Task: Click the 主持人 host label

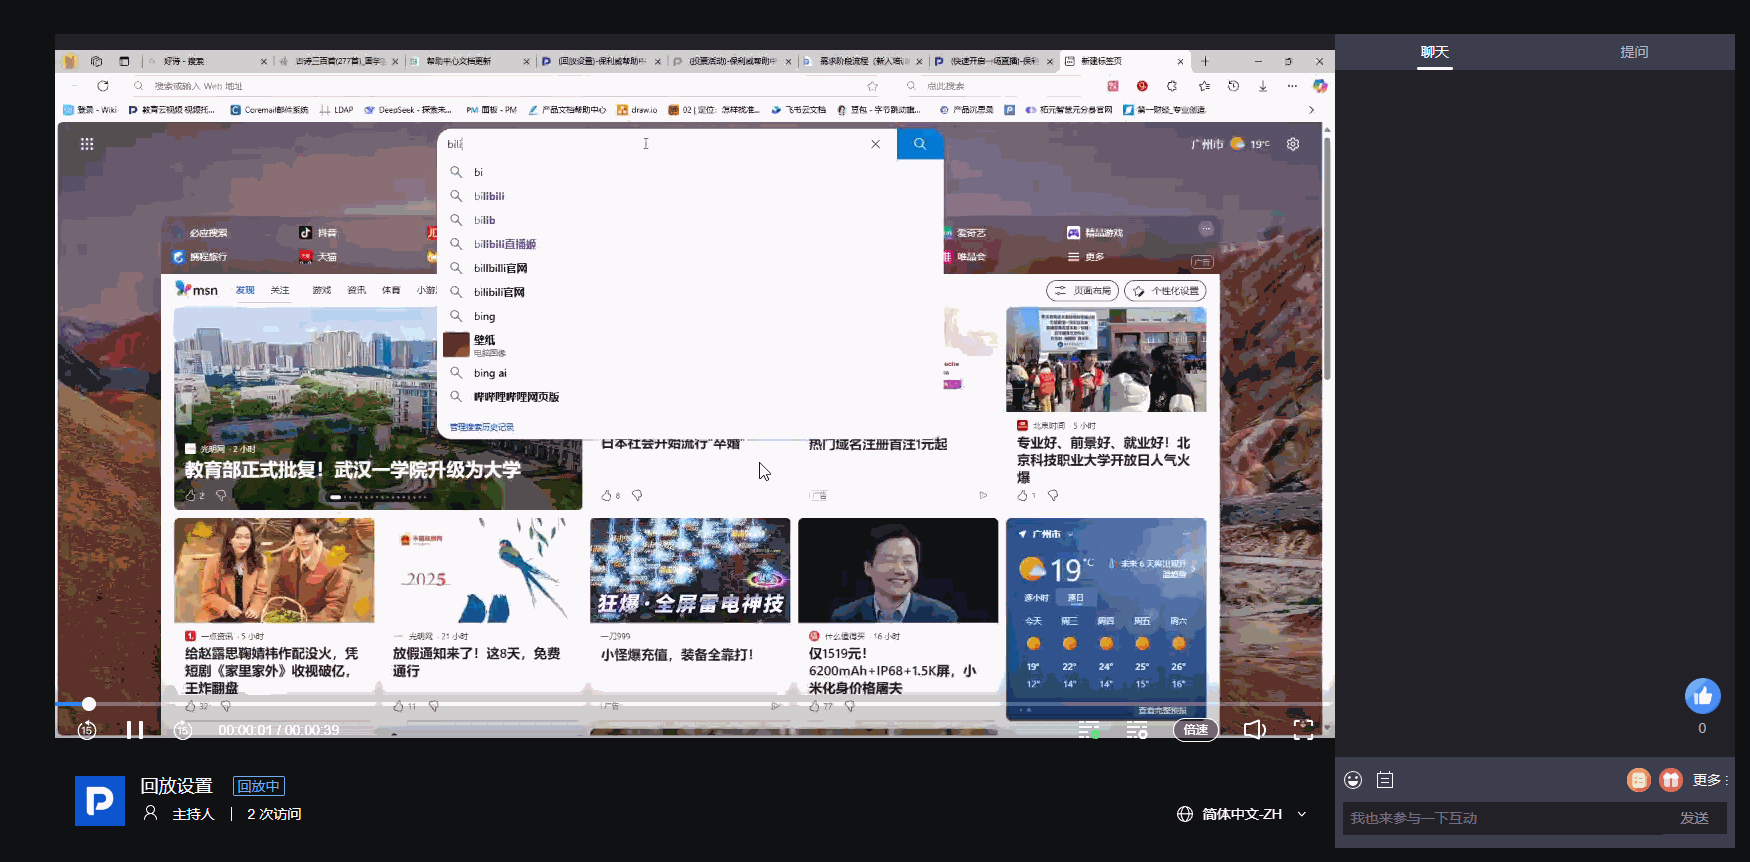Action: click(x=193, y=814)
